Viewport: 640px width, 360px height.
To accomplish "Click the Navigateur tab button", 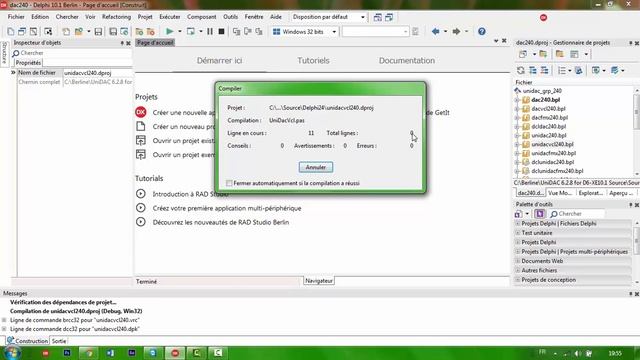I will 319,281.
